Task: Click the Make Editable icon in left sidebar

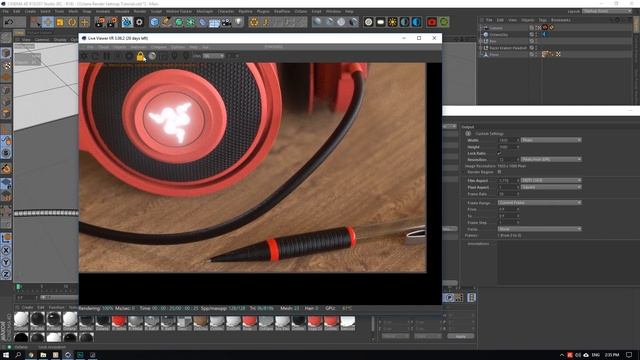Action: [x=6, y=38]
